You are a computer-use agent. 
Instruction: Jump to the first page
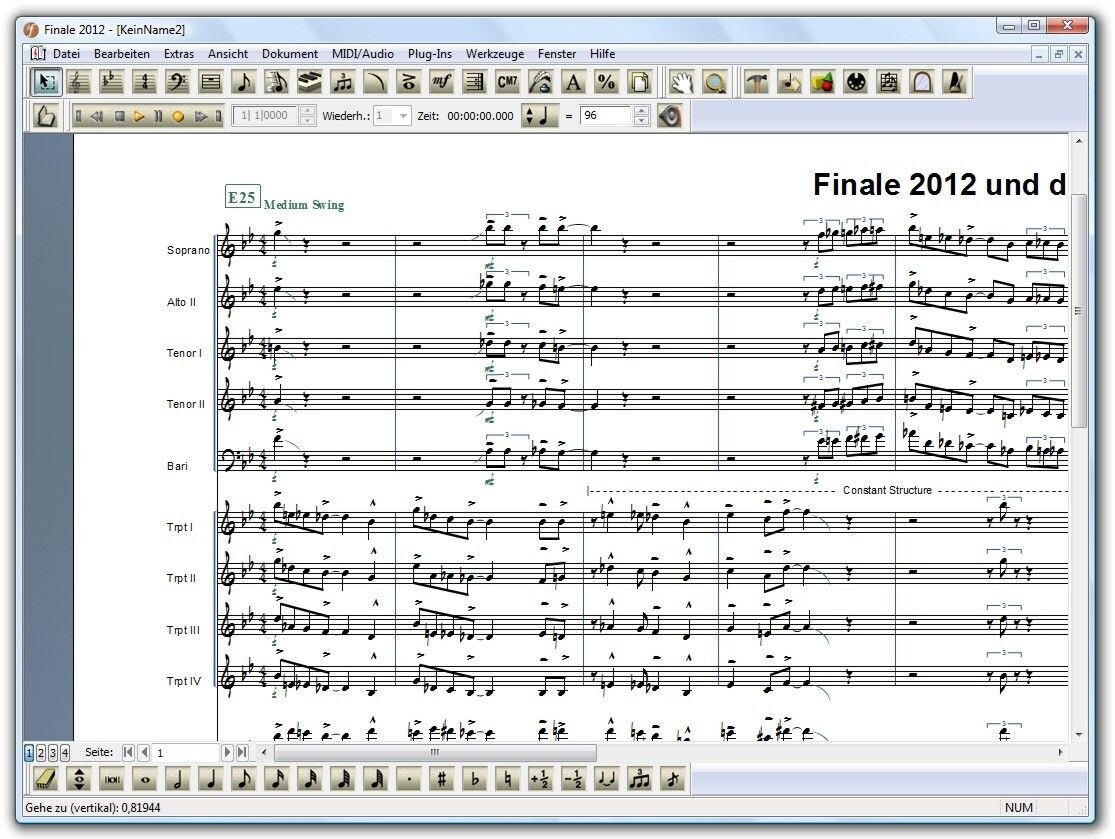[x=128, y=752]
